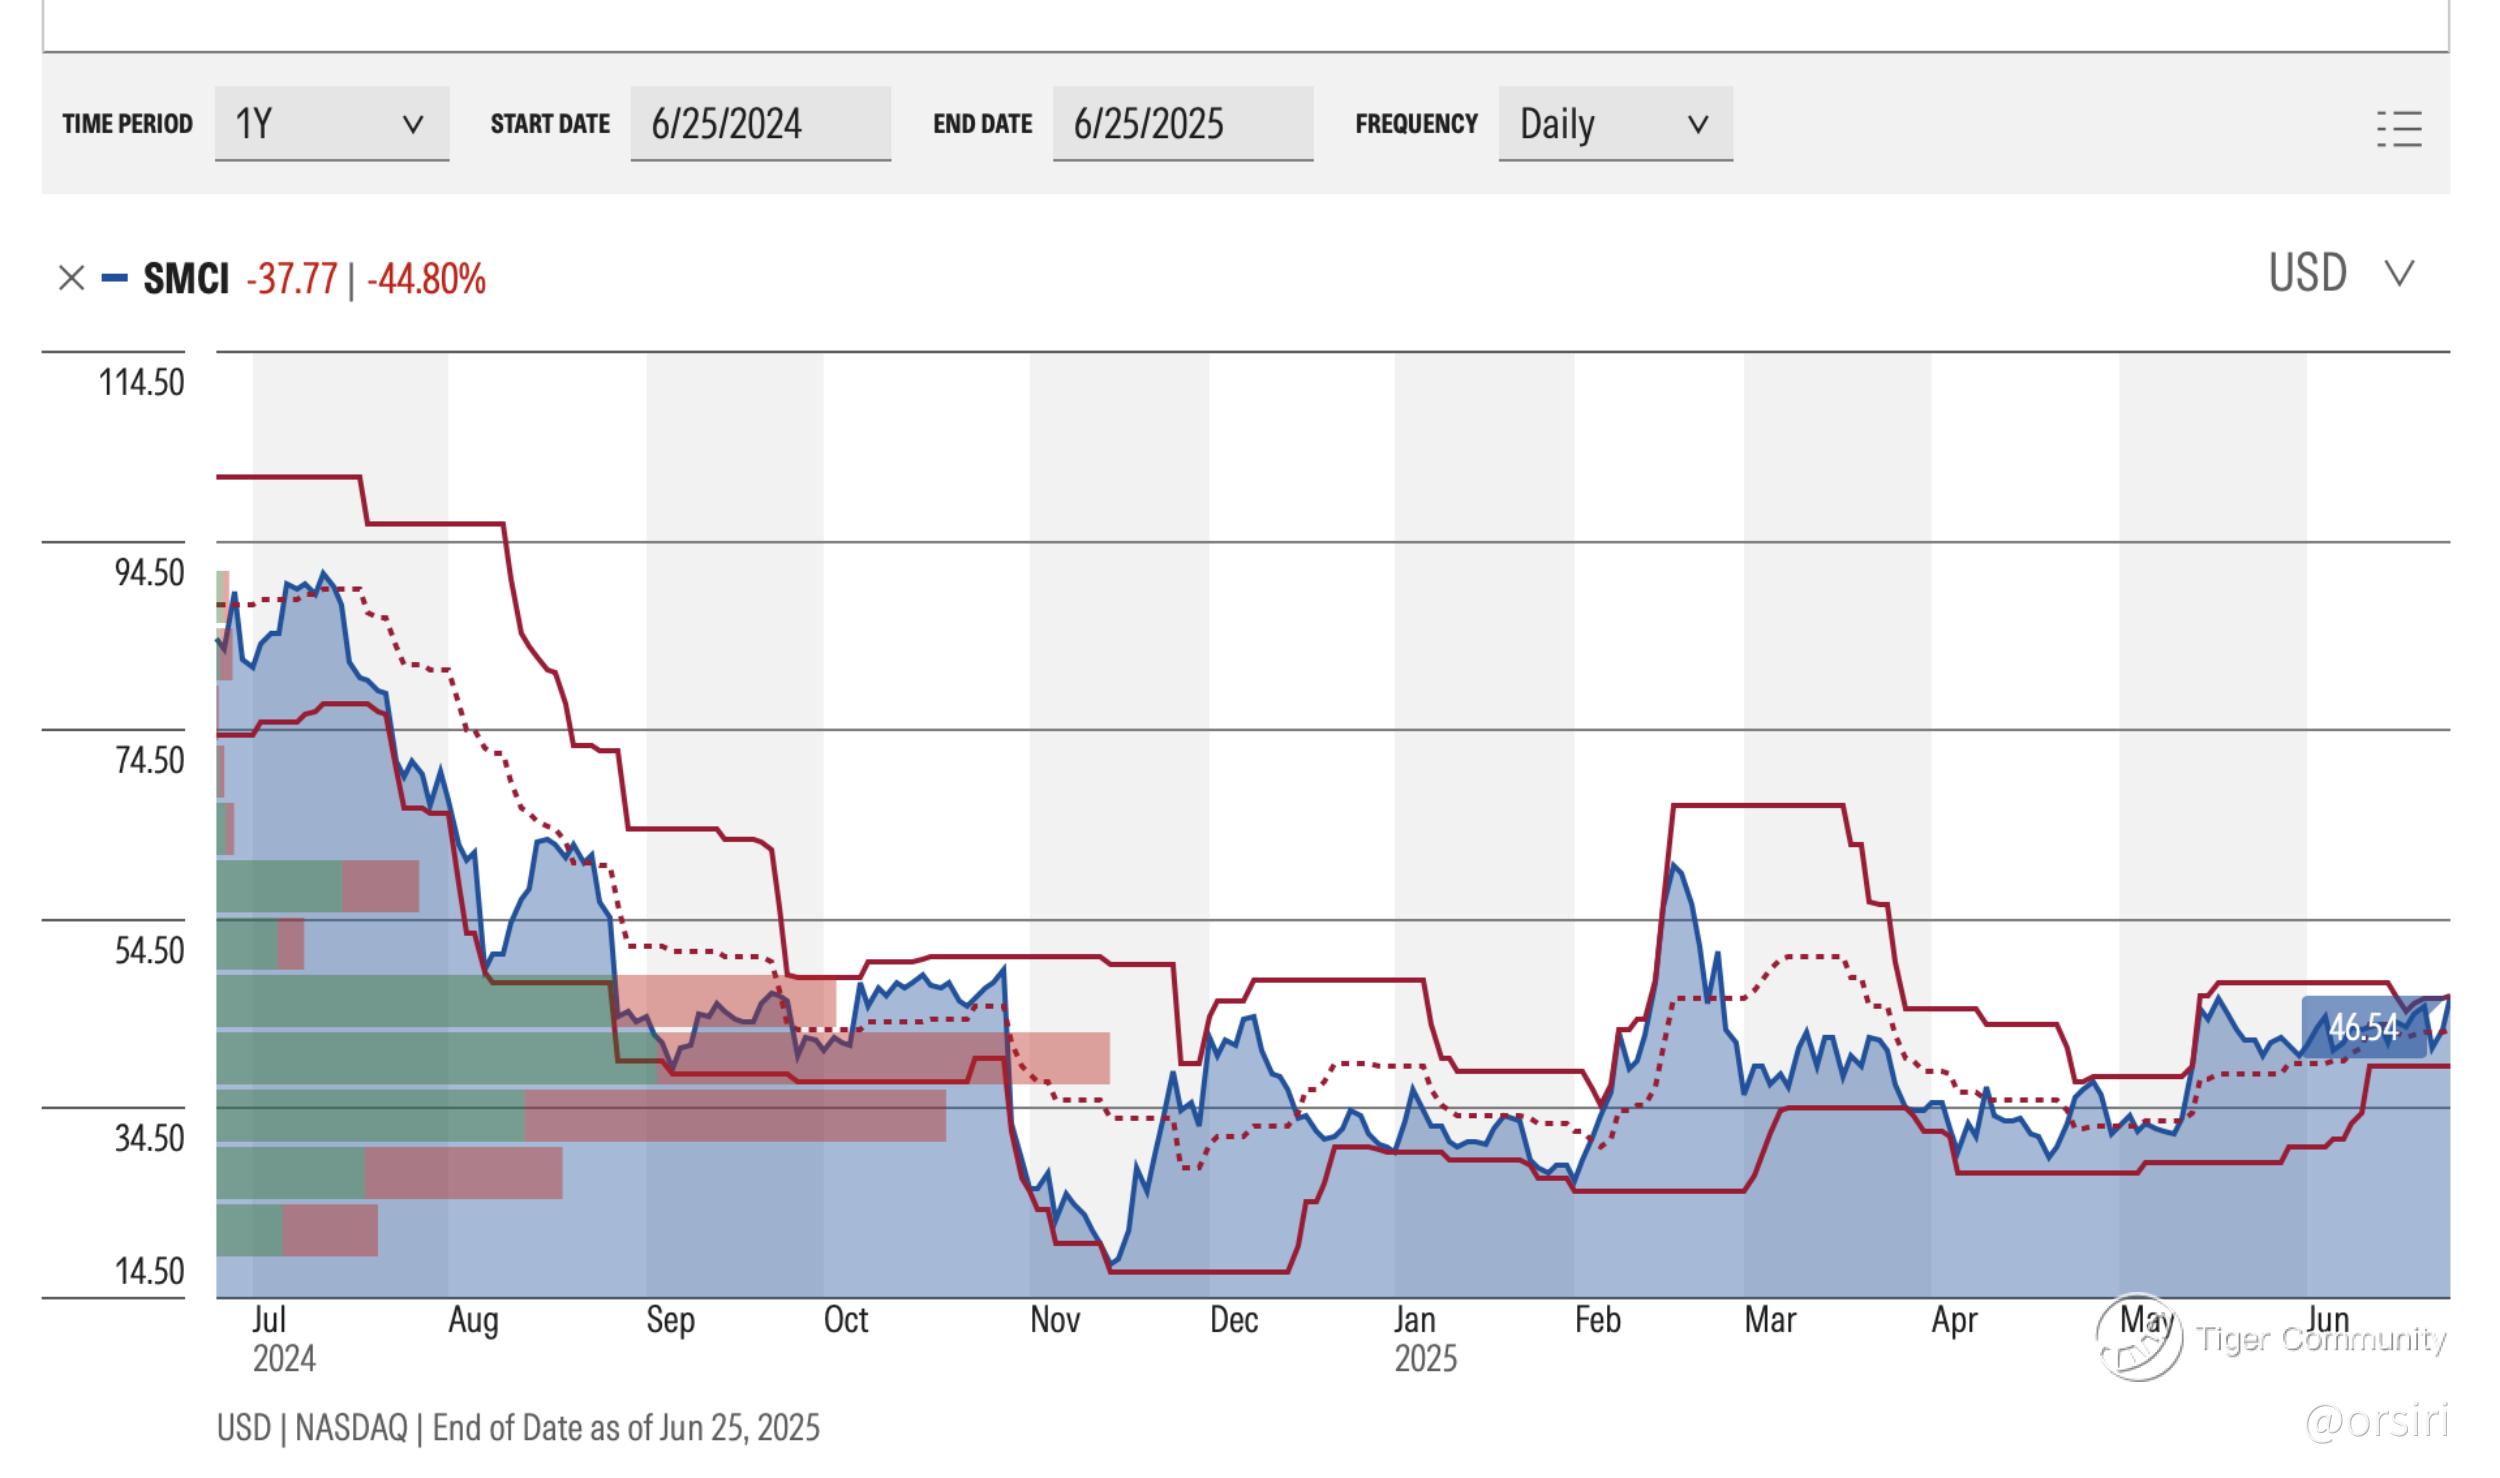Click the Oct month axis label
Viewport: 2500px width, 1478px height.
coord(846,1321)
